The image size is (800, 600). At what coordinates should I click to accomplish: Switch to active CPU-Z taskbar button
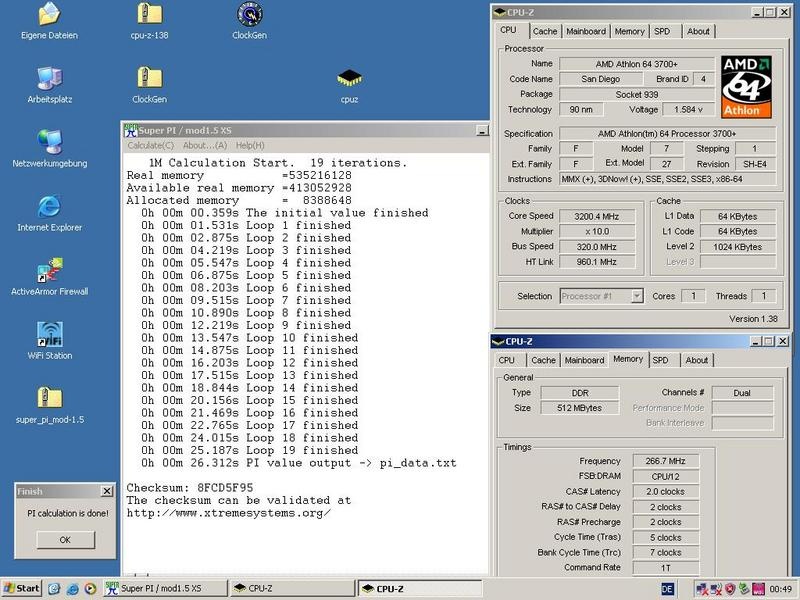pyautogui.click(x=419, y=588)
